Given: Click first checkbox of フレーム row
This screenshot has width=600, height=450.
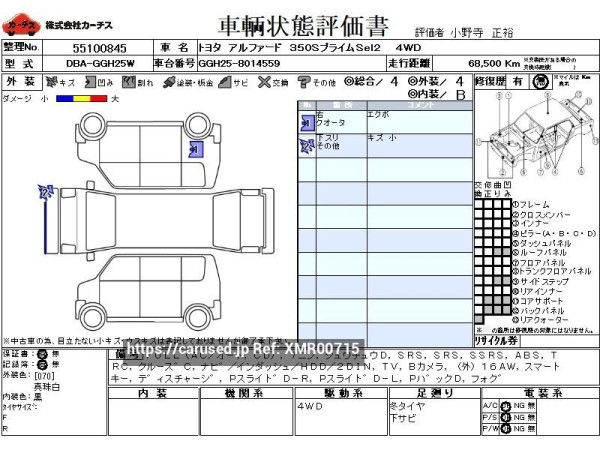Looking at the screenshot, I should point(479,204).
